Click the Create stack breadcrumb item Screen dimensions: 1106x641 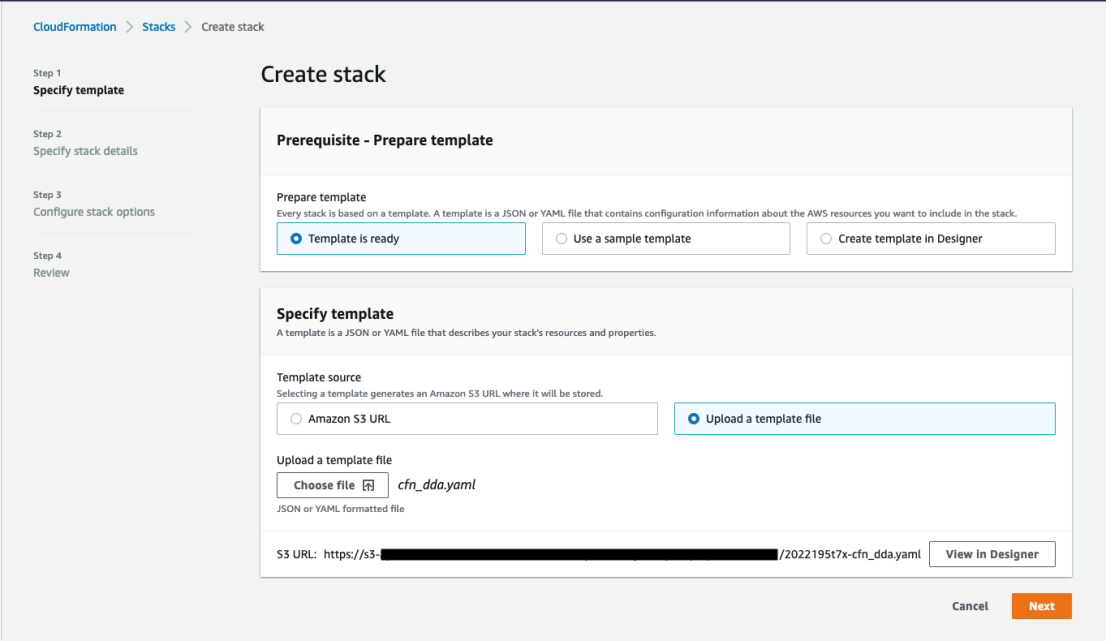pyautogui.click(x=232, y=26)
